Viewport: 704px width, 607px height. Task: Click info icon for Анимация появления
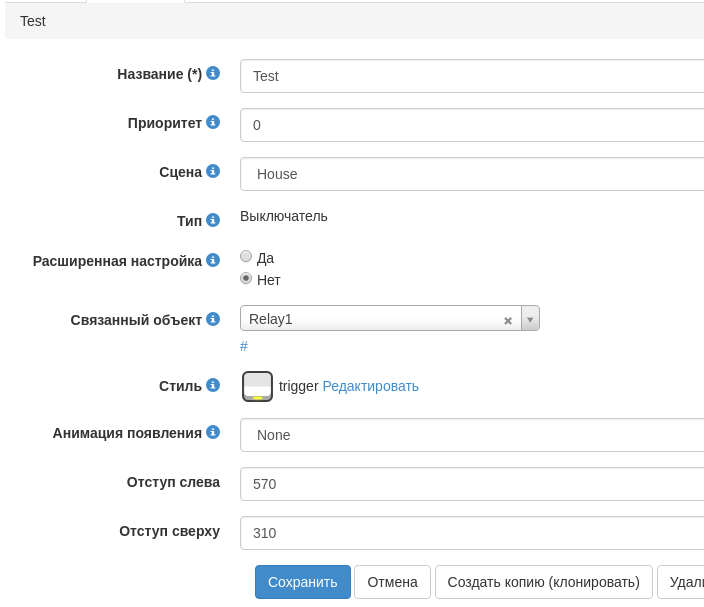213,432
